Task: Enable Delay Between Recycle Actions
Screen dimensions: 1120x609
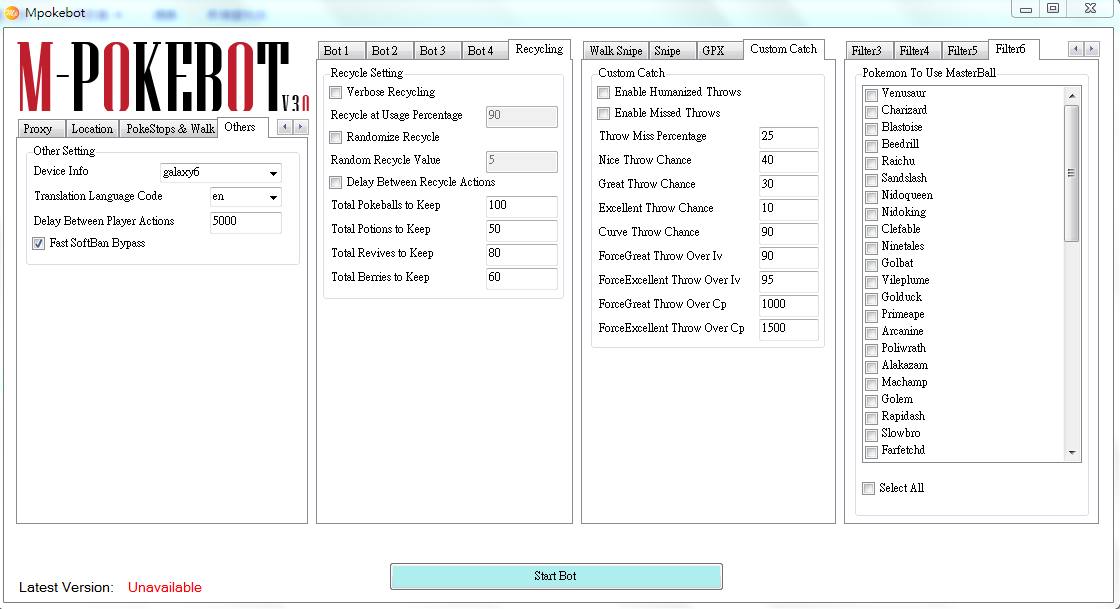Action: [x=335, y=182]
